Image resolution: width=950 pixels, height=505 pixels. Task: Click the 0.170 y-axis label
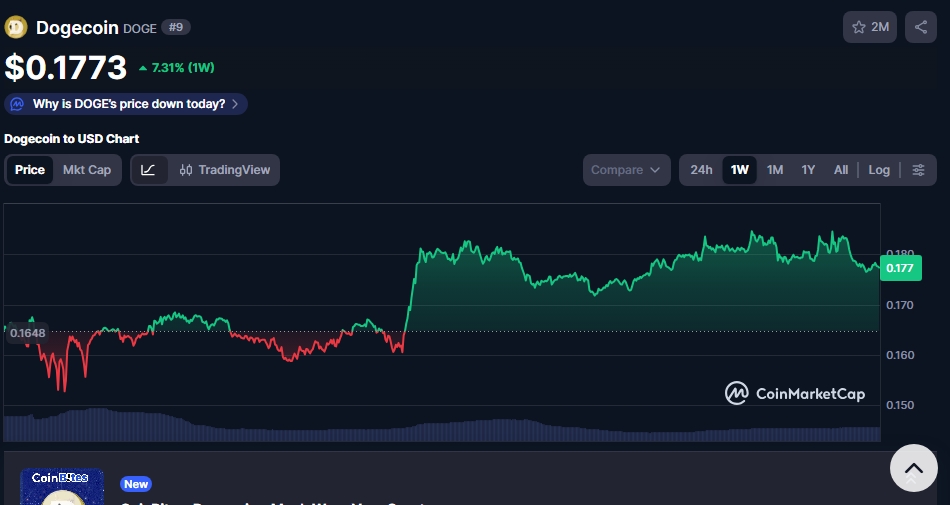click(900, 305)
